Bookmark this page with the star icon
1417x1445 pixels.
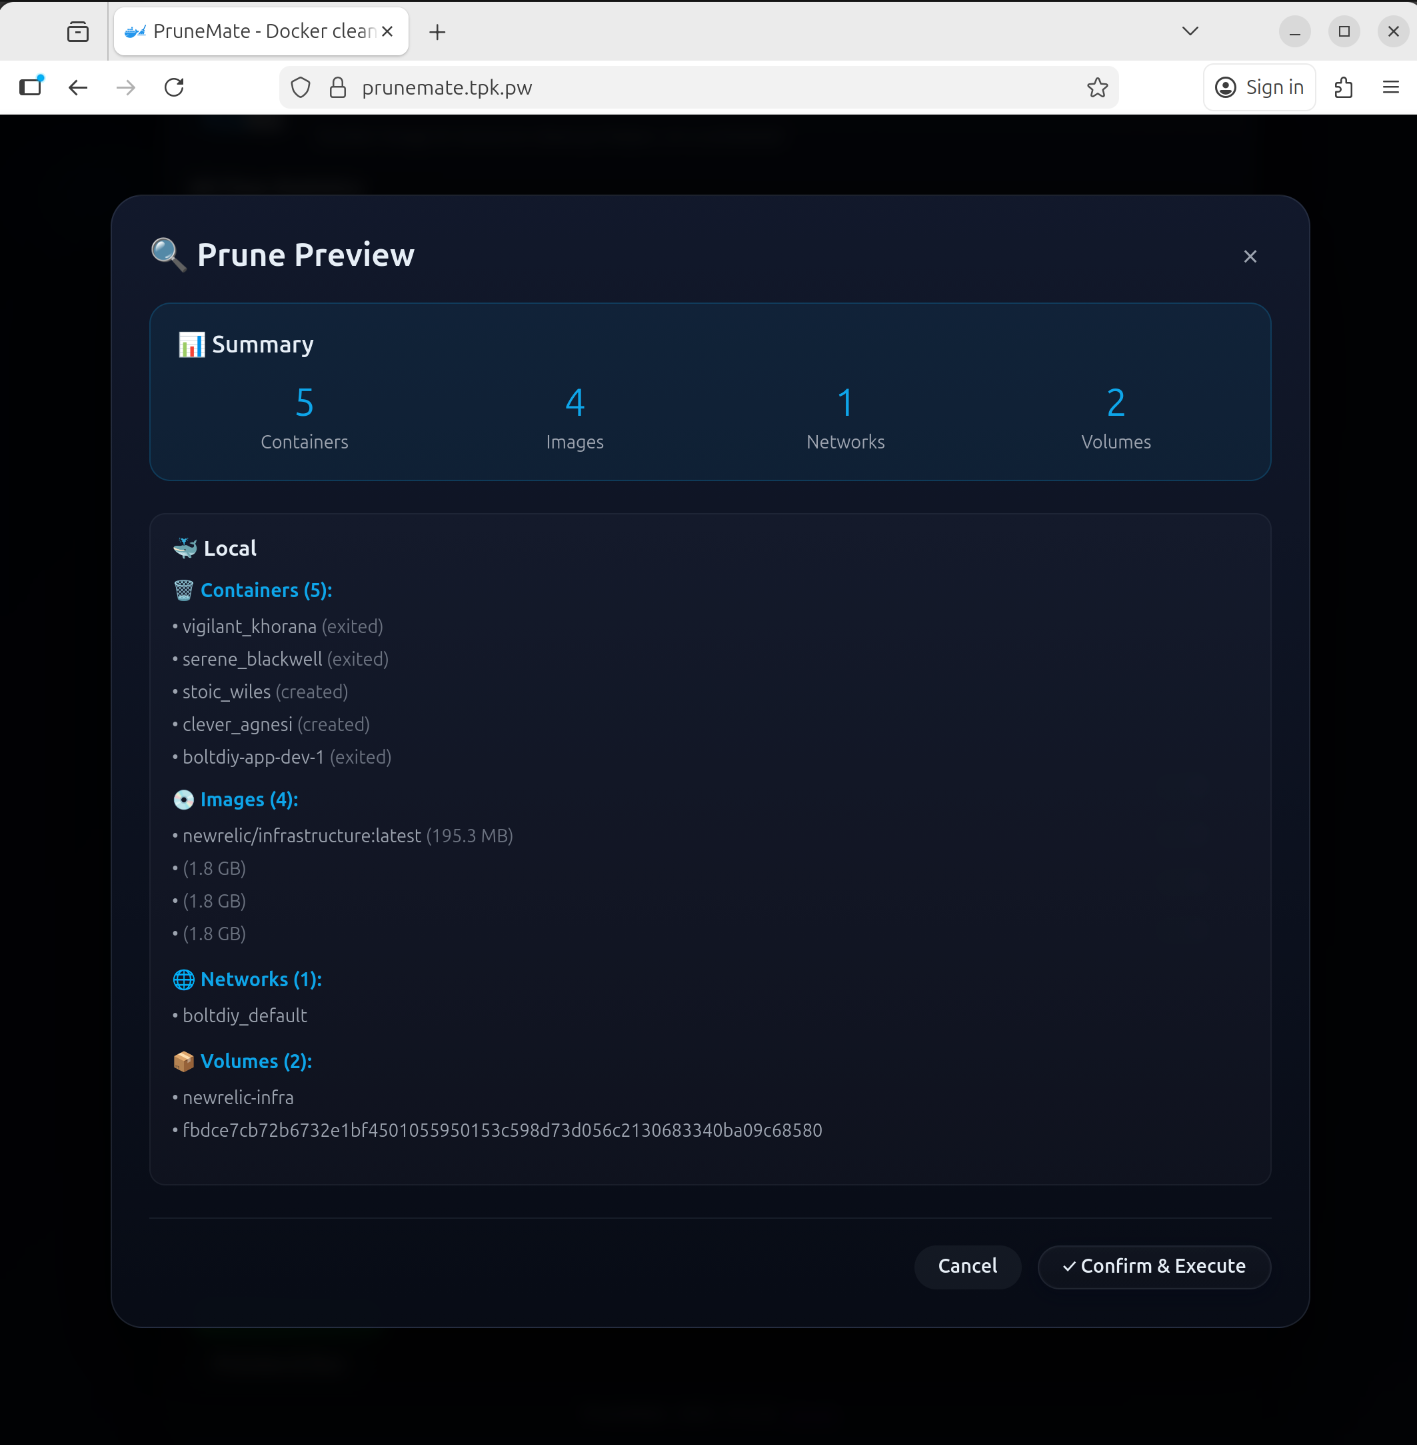1097,88
